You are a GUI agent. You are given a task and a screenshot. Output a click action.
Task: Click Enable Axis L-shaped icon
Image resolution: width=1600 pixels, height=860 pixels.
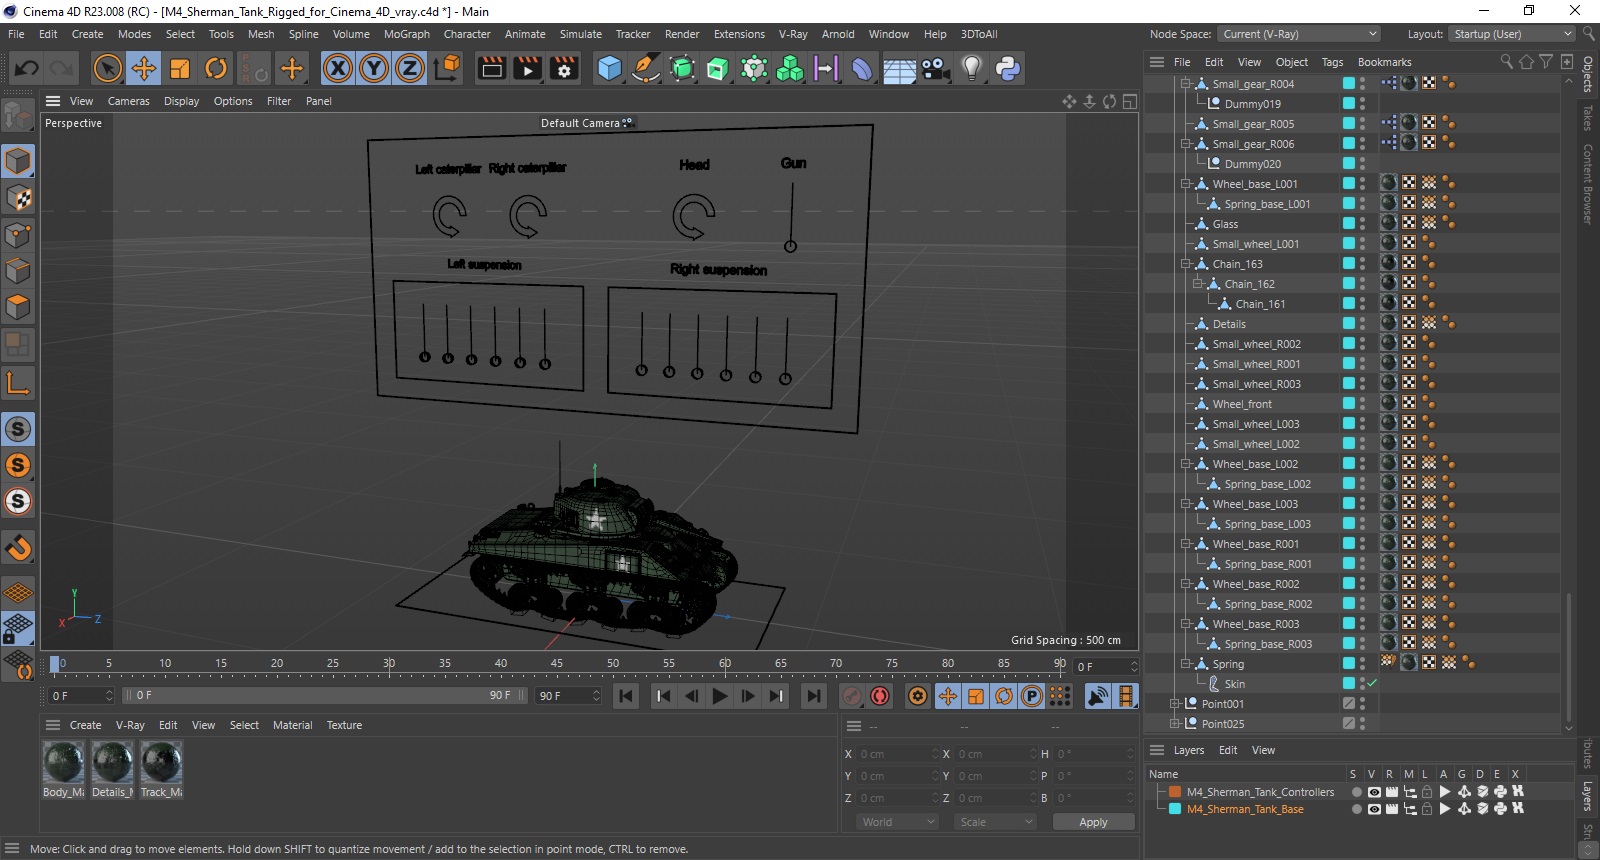pyautogui.click(x=18, y=383)
